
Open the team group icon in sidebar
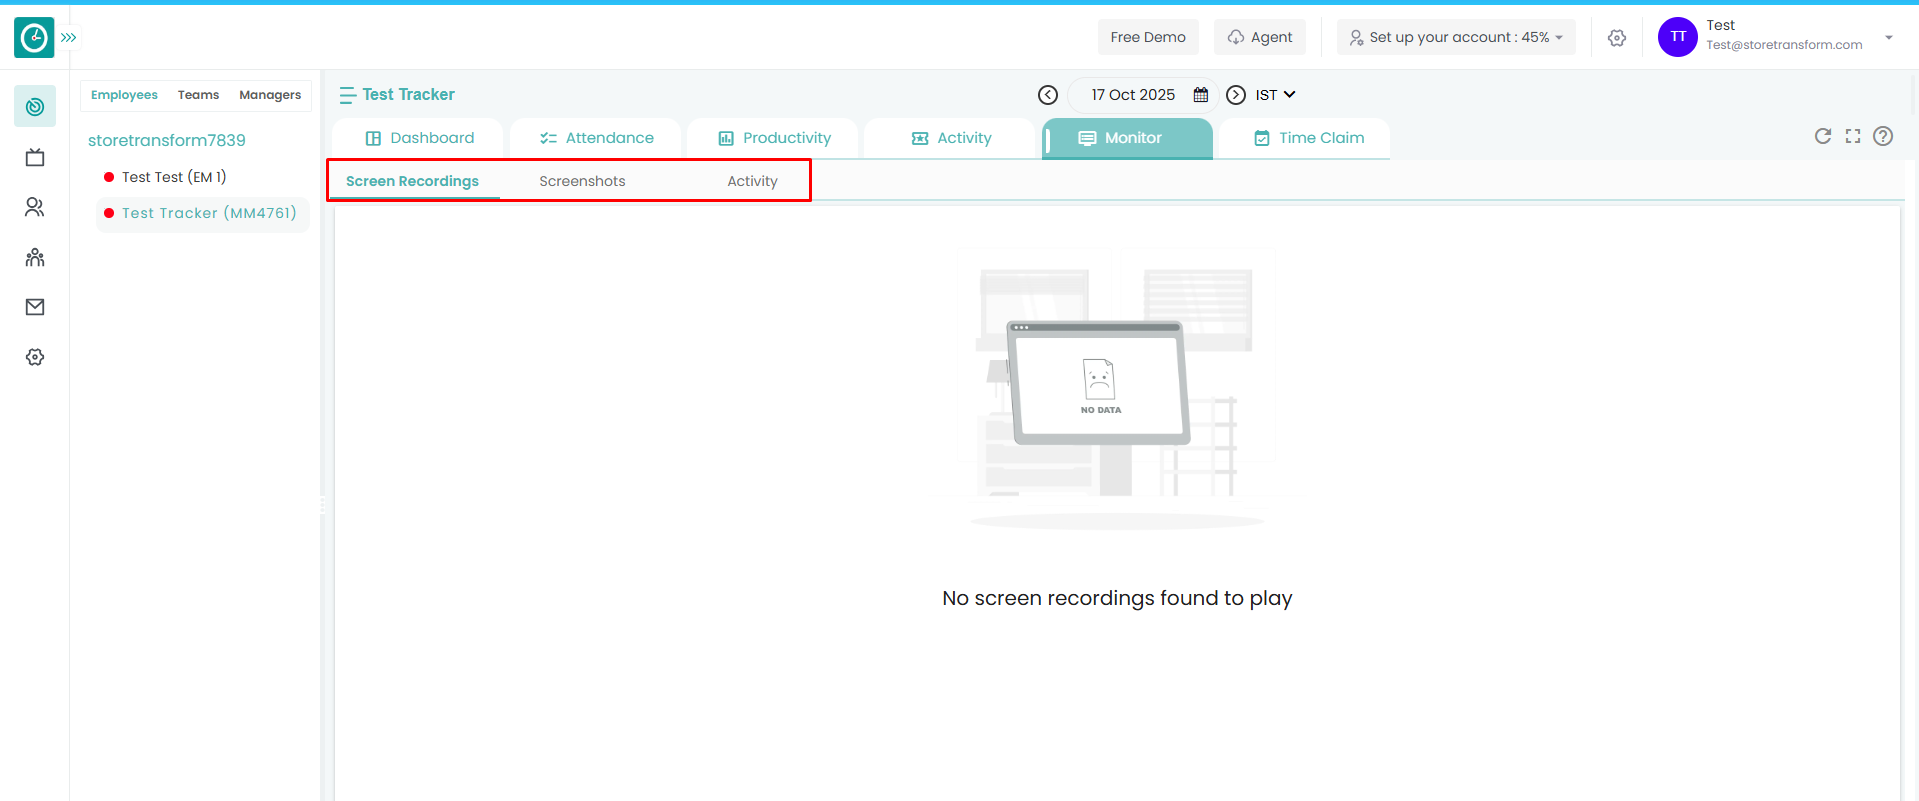(35, 257)
